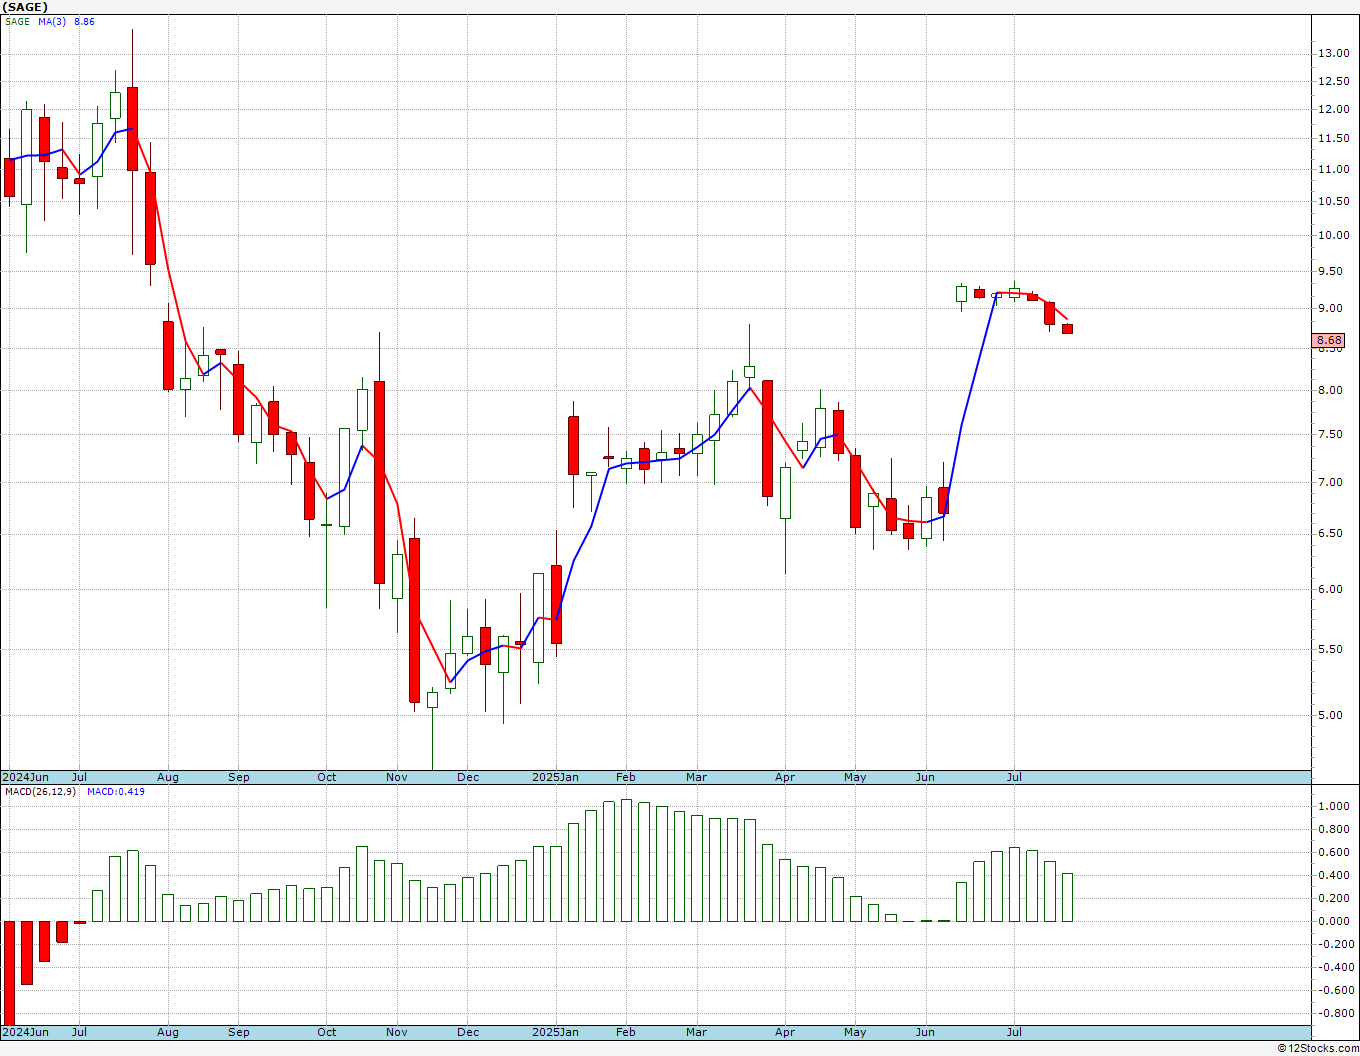Click the 6.50 price axis label

tap(1330, 533)
